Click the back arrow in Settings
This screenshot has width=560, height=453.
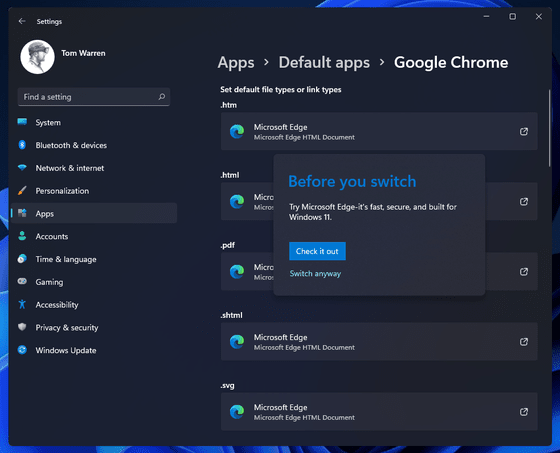point(22,21)
